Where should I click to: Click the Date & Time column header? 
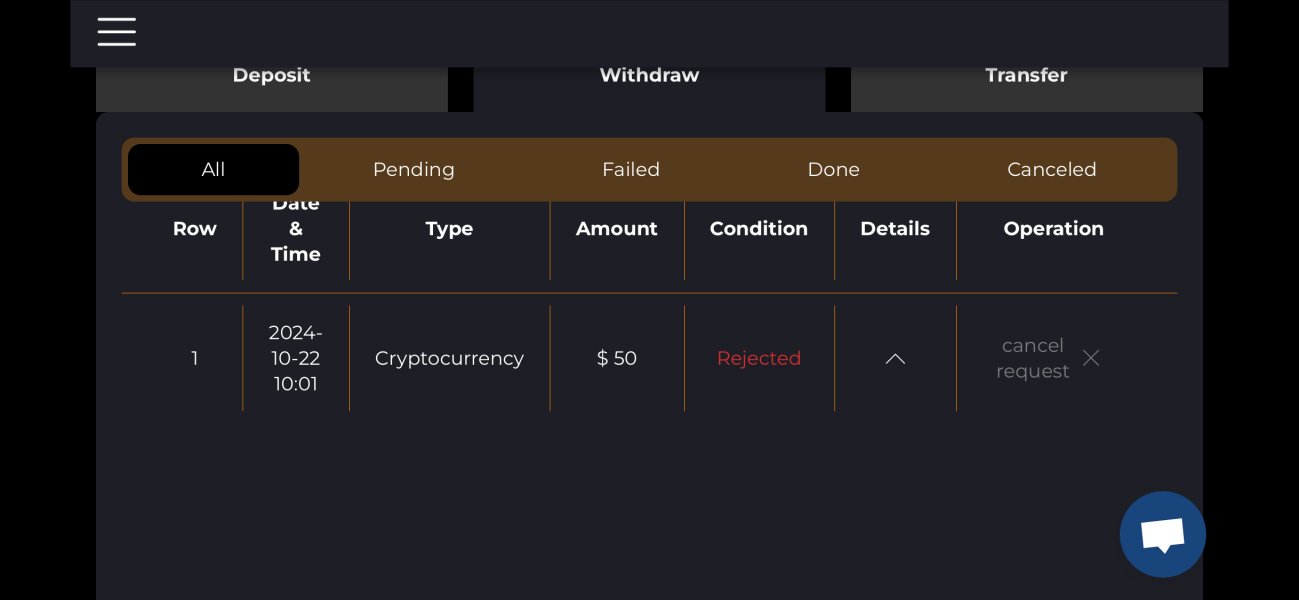click(x=296, y=230)
